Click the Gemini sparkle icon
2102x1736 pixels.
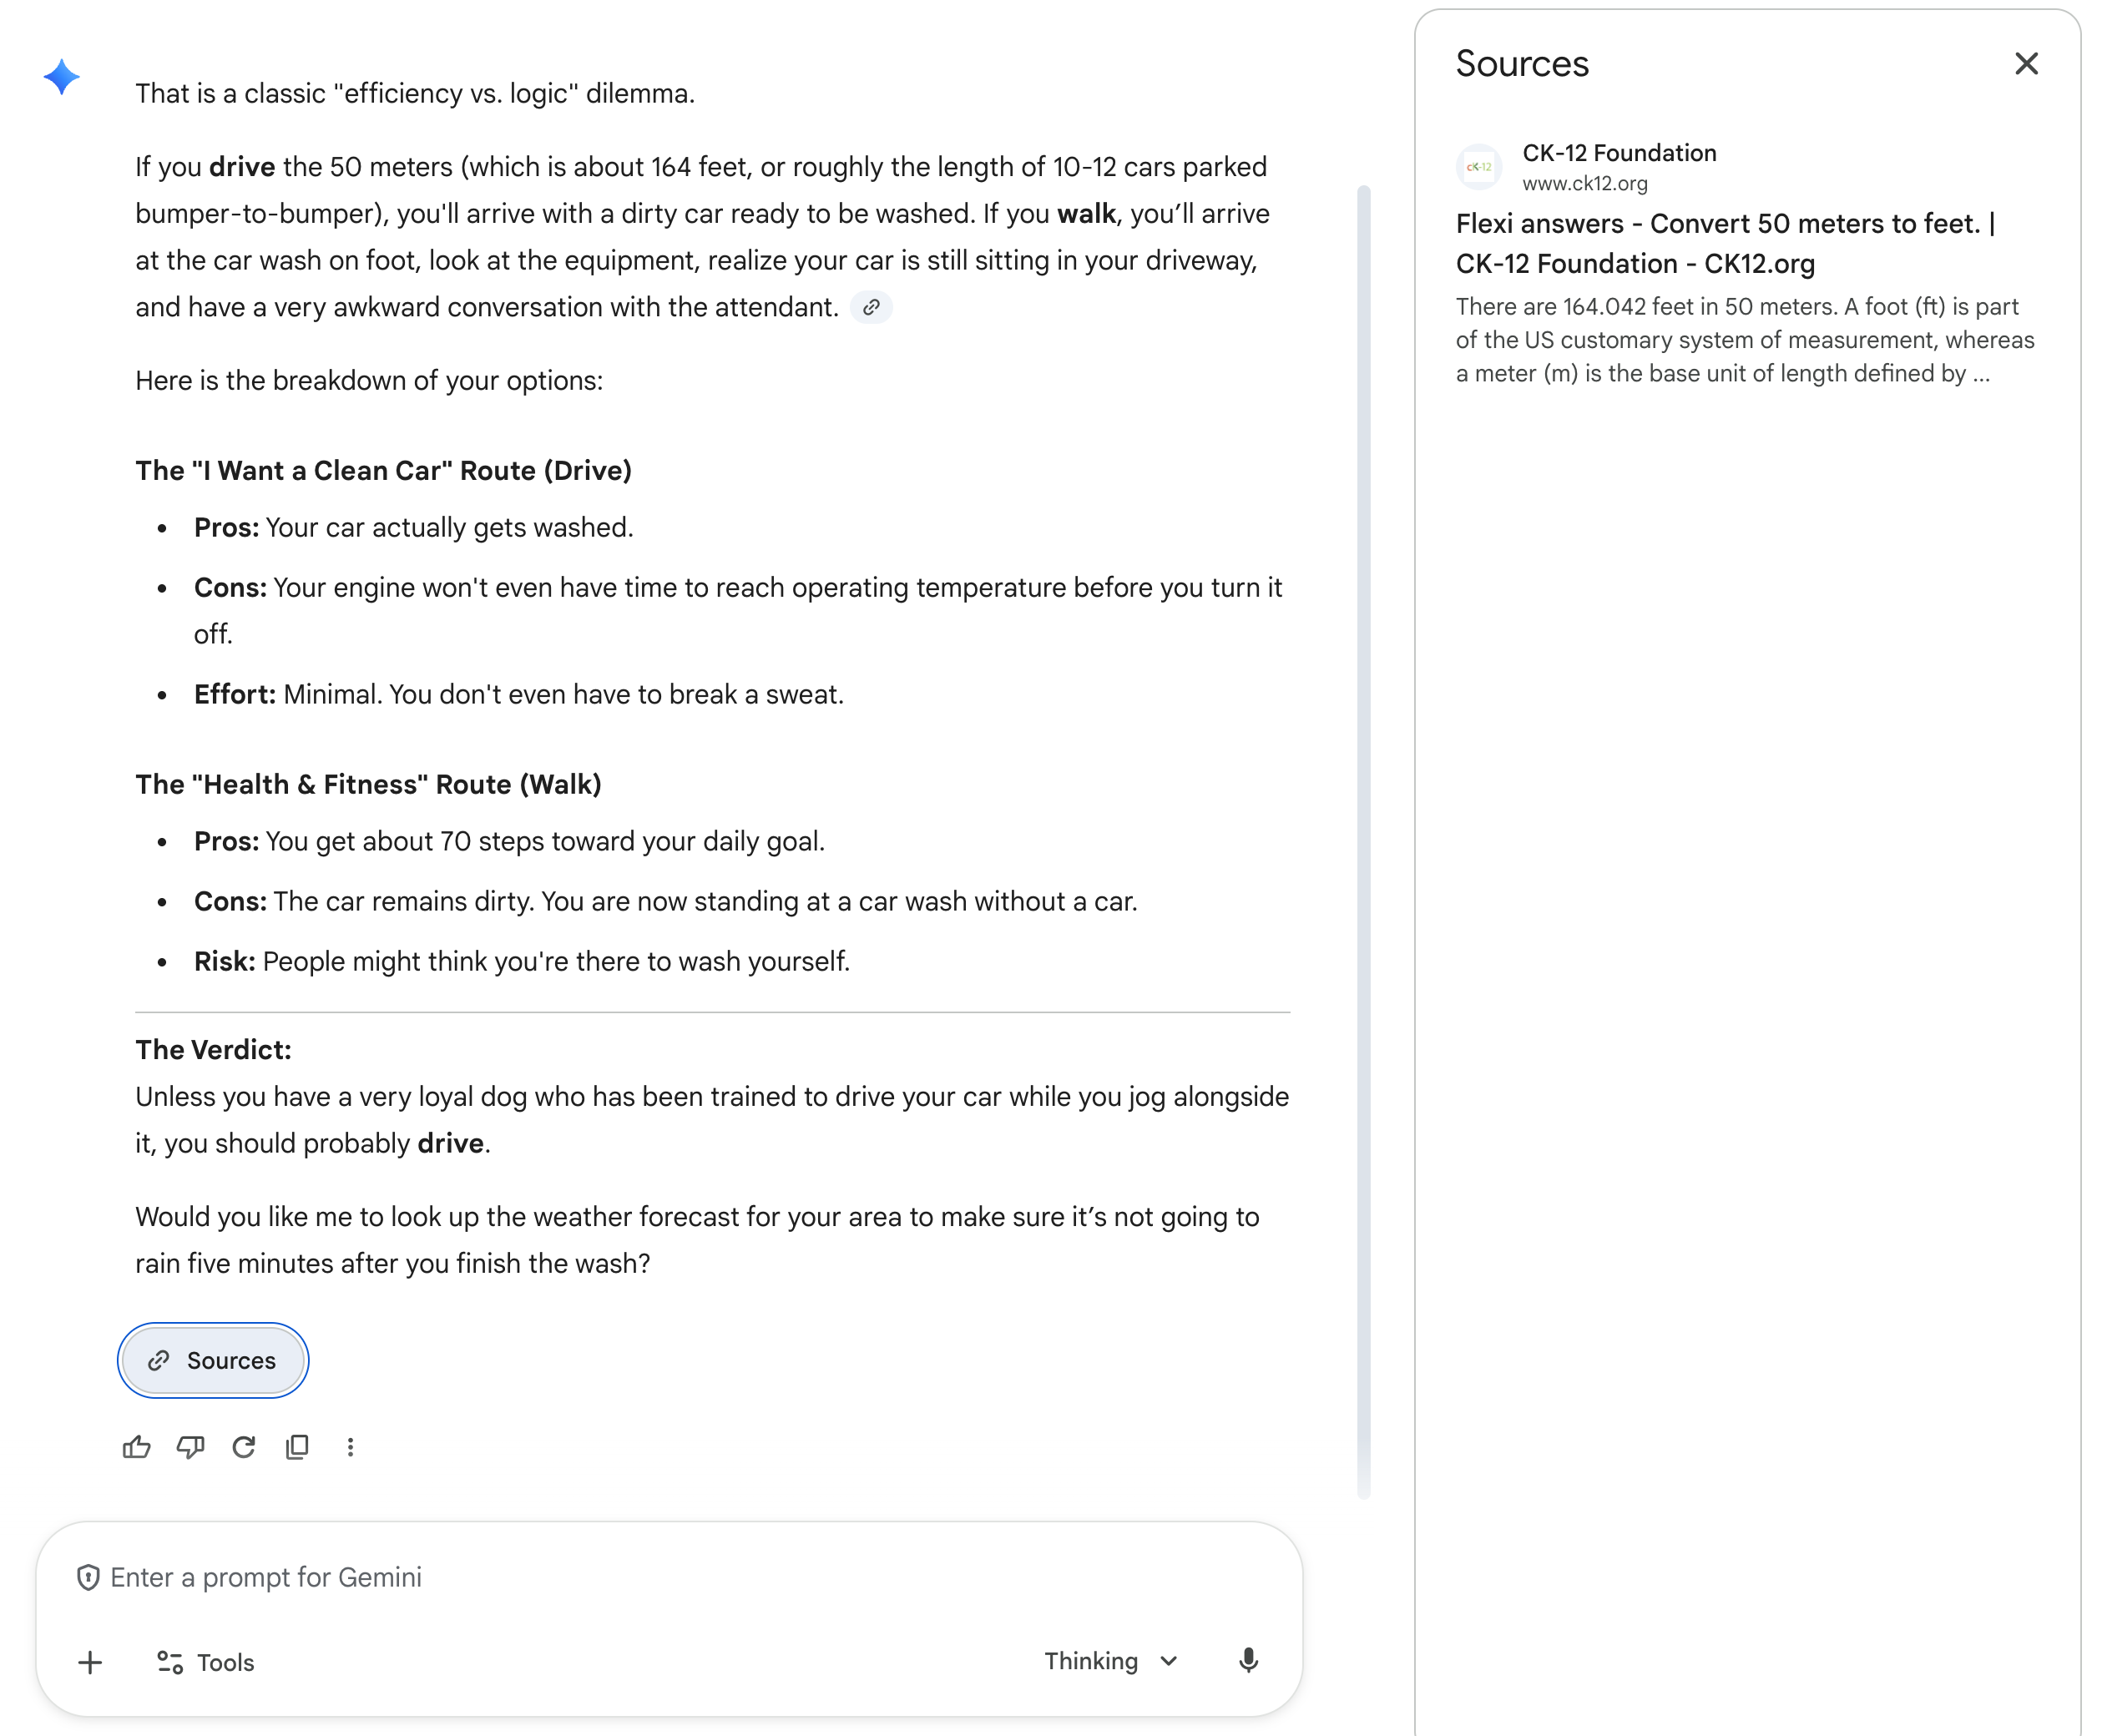pos(61,76)
